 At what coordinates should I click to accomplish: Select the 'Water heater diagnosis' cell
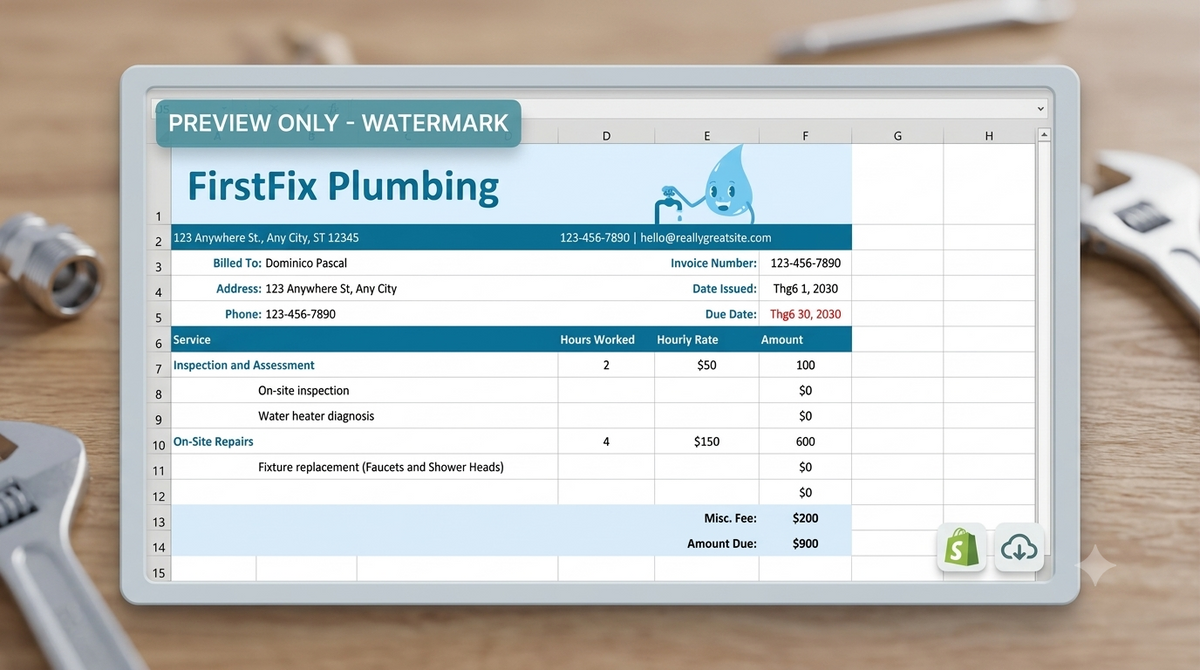coord(316,416)
